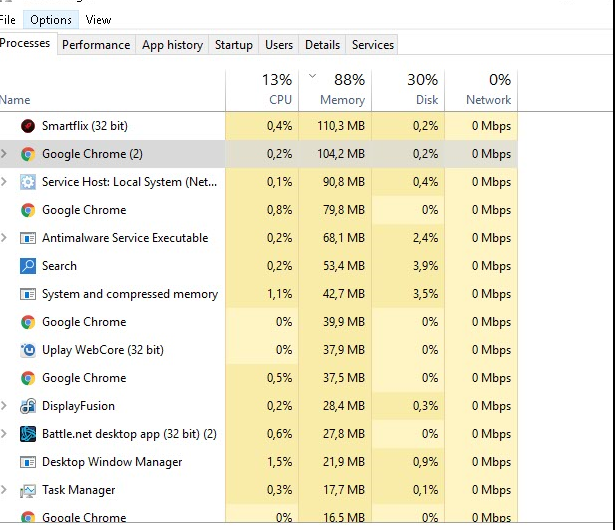
Task: Expand Service Host: Local System group
Action: 4,182
